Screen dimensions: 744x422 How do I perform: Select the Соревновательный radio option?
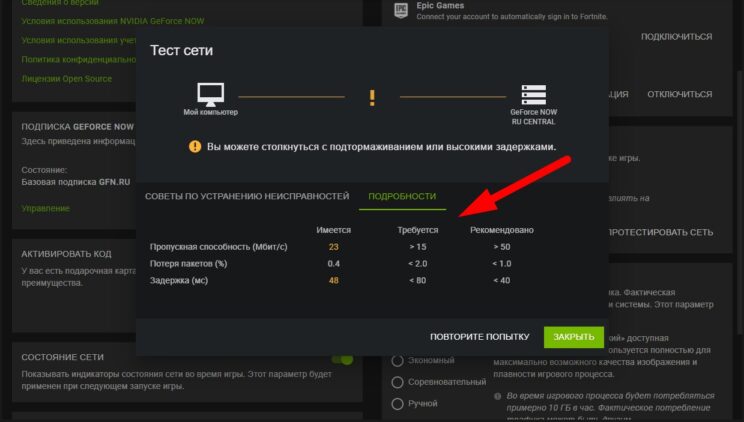[398, 382]
